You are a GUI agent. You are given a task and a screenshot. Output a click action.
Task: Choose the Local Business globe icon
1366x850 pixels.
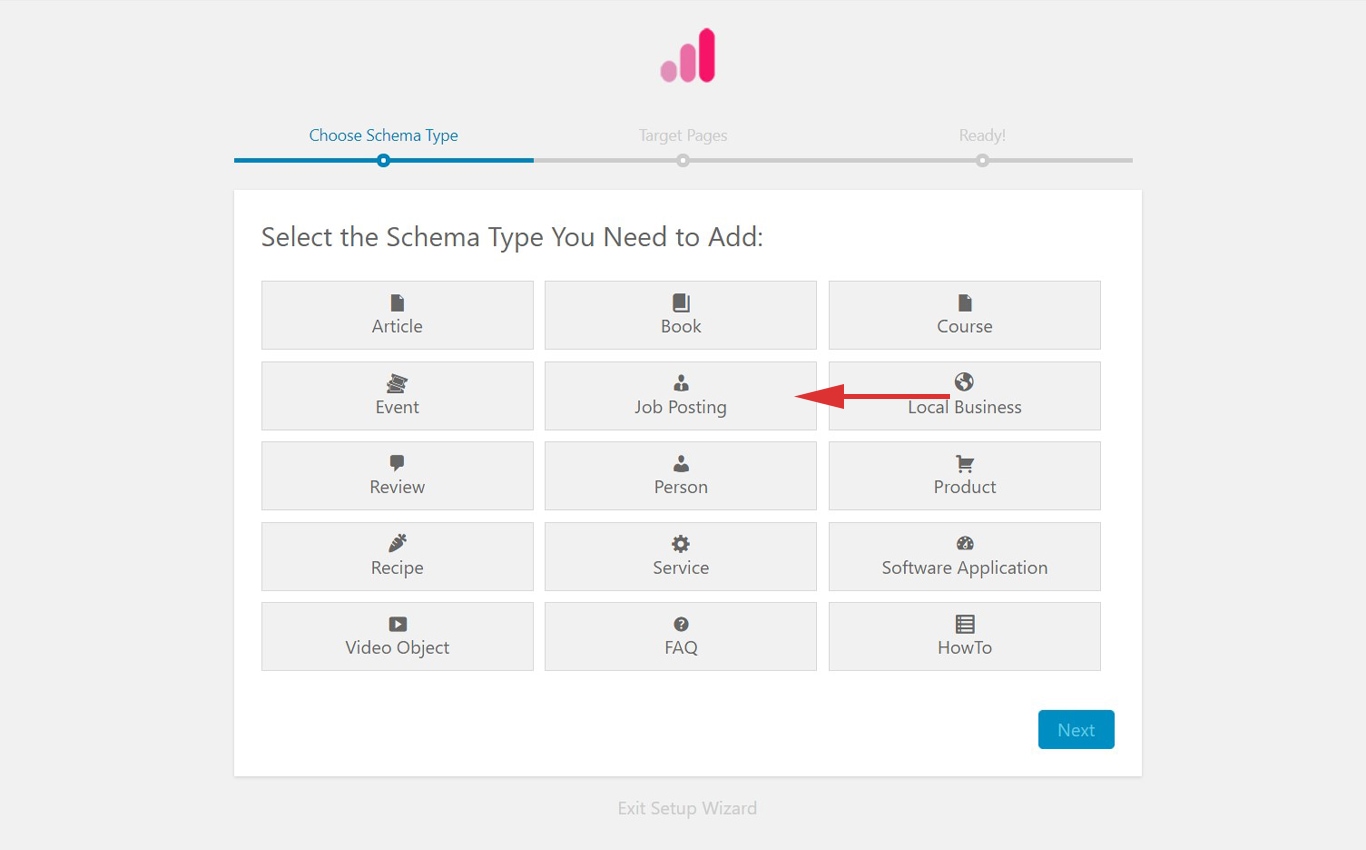(964, 381)
